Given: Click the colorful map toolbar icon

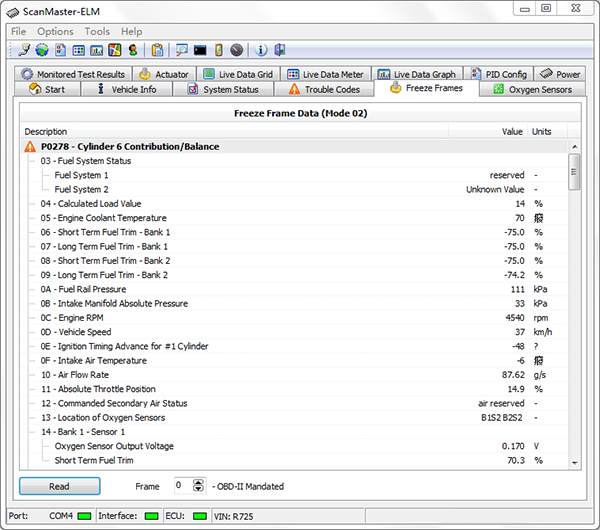Looking at the screenshot, I should 115,50.
